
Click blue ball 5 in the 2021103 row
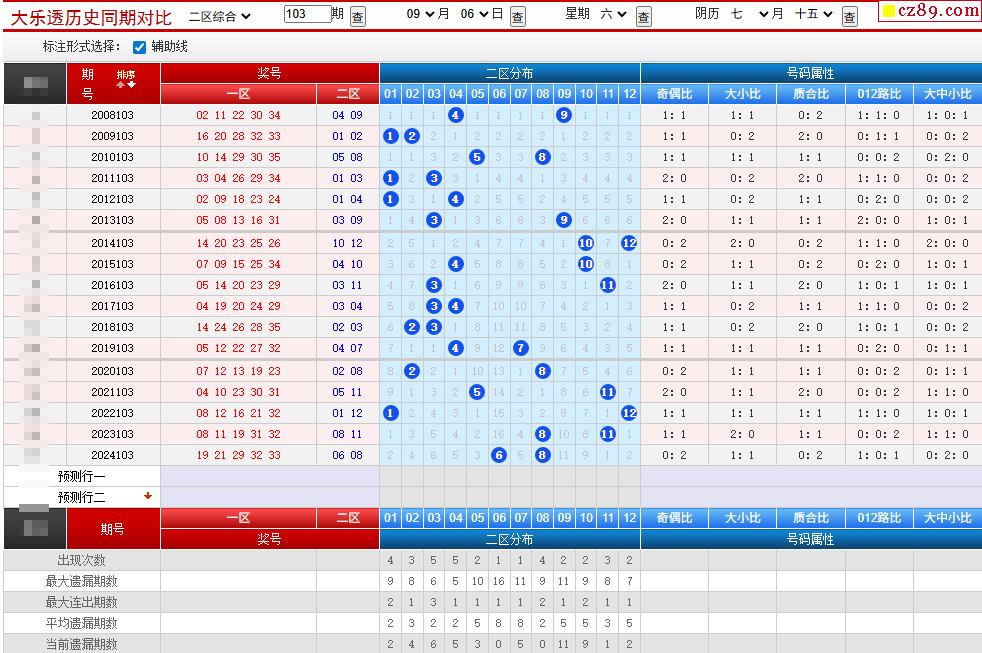(x=477, y=392)
